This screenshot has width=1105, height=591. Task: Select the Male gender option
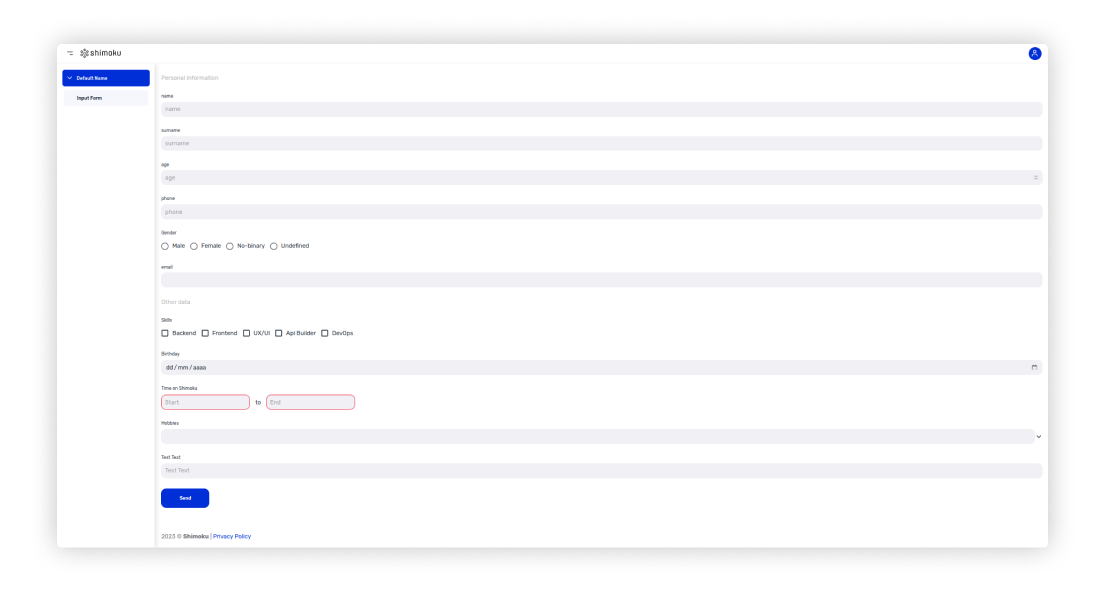point(165,246)
